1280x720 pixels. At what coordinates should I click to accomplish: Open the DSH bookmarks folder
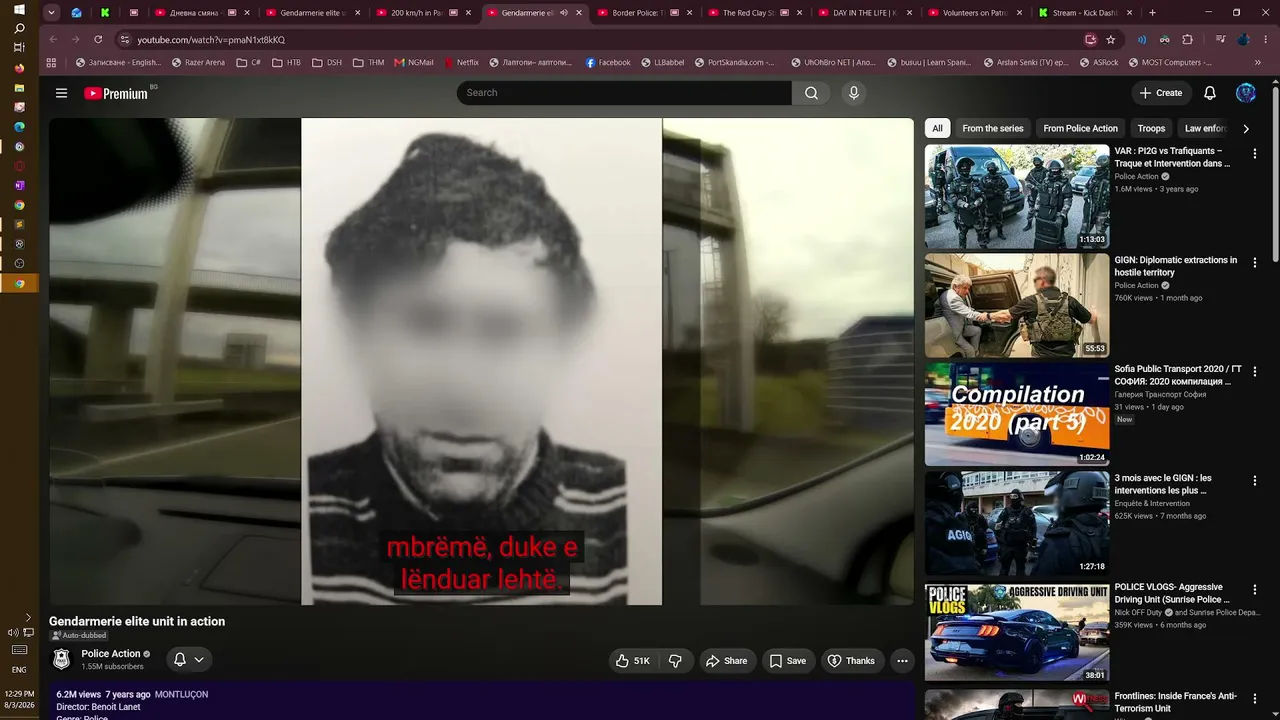(327, 62)
